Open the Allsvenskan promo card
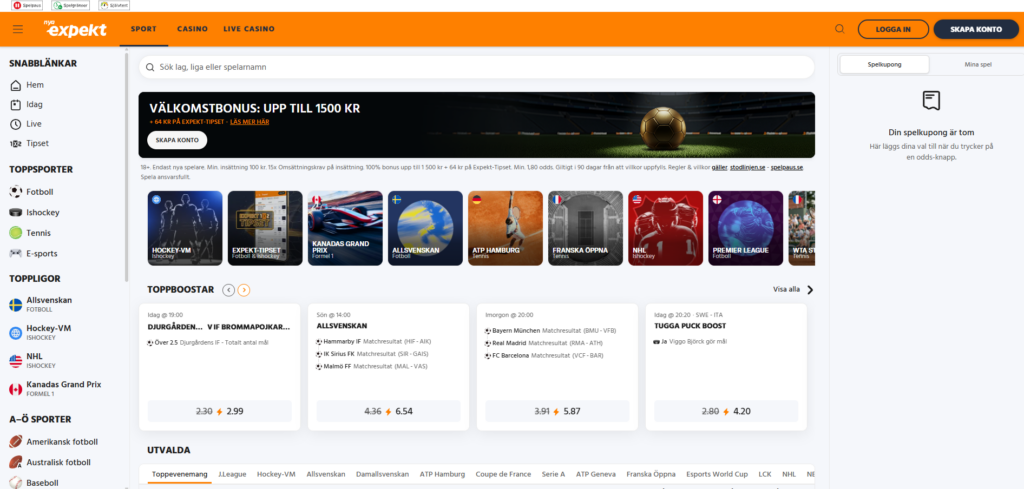This screenshot has height=489, width=1024. pos(425,228)
